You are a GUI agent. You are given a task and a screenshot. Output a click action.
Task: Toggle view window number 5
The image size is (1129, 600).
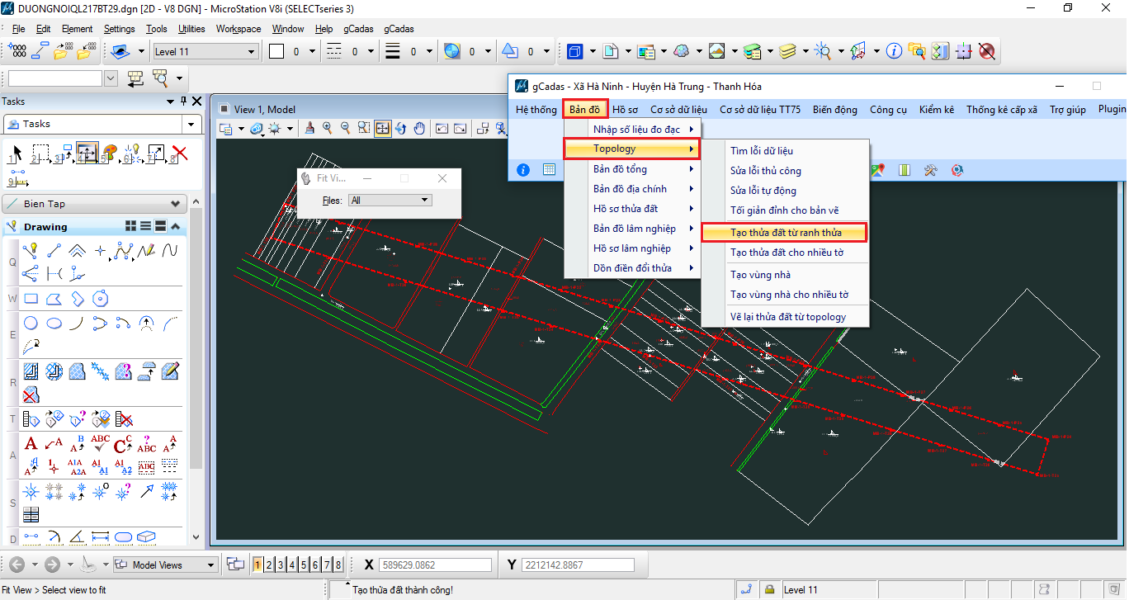304,565
